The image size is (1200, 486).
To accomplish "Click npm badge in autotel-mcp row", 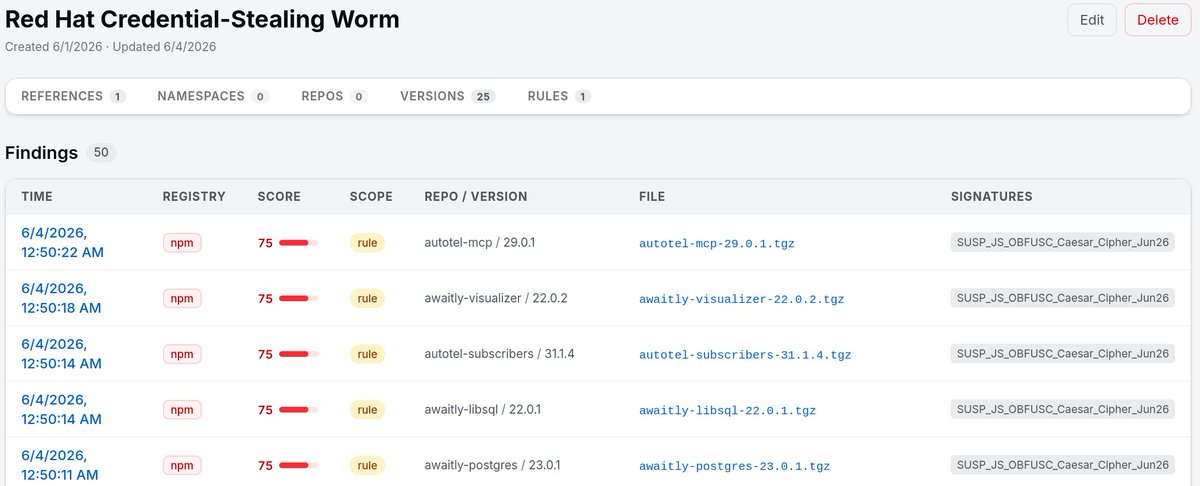I will [182, 242].
